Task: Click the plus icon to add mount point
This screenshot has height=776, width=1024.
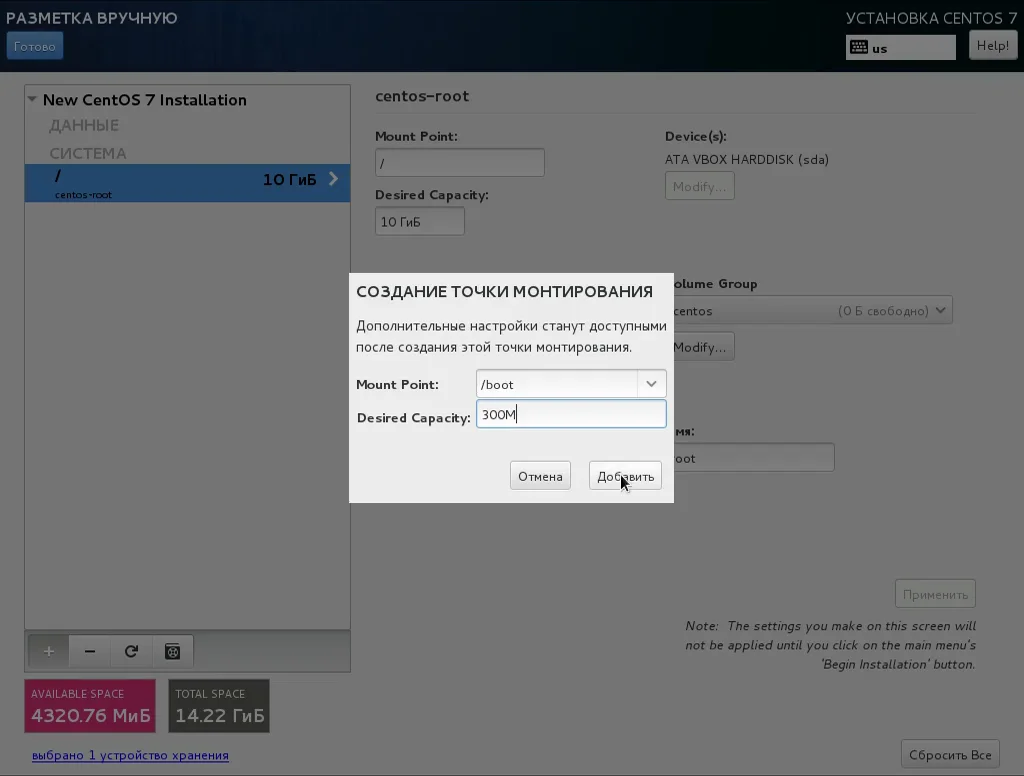Action: click(49, 651)
